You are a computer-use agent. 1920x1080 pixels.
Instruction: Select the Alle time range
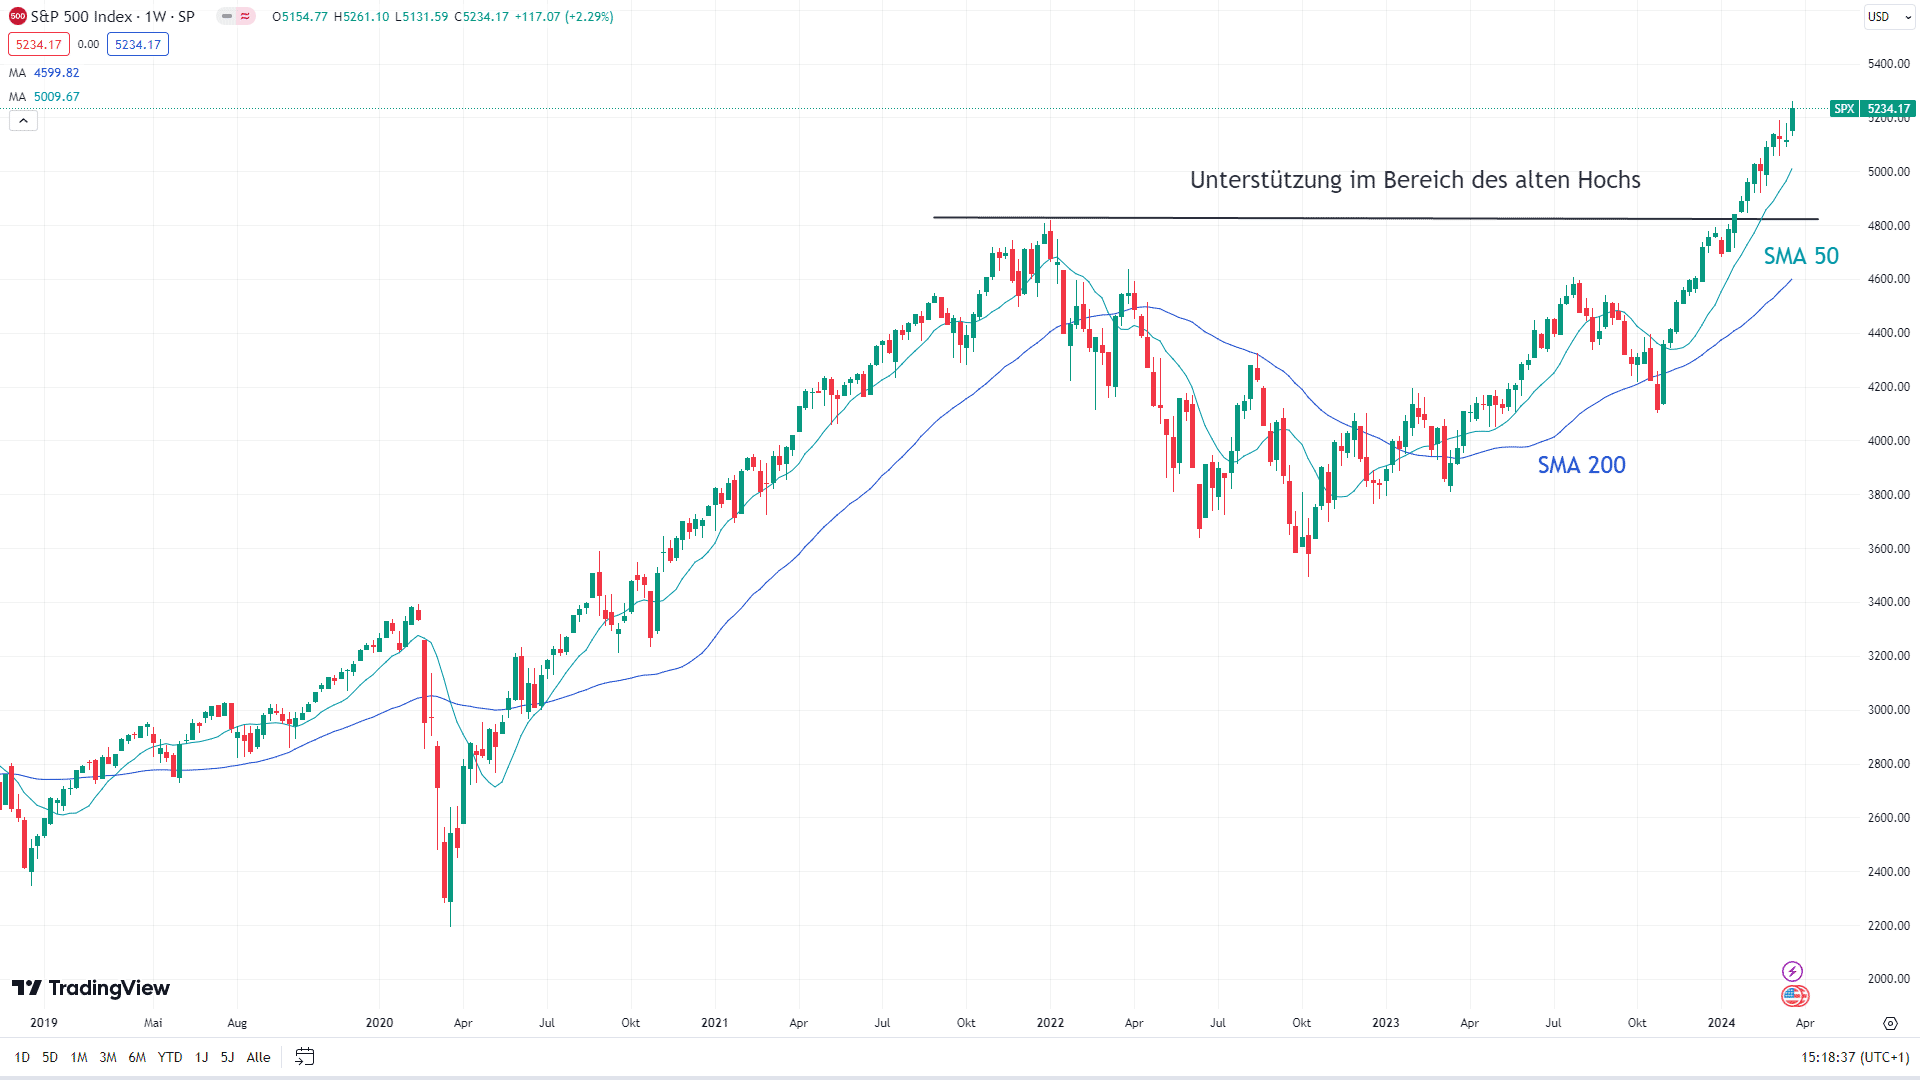click(x=258, y=1057)
